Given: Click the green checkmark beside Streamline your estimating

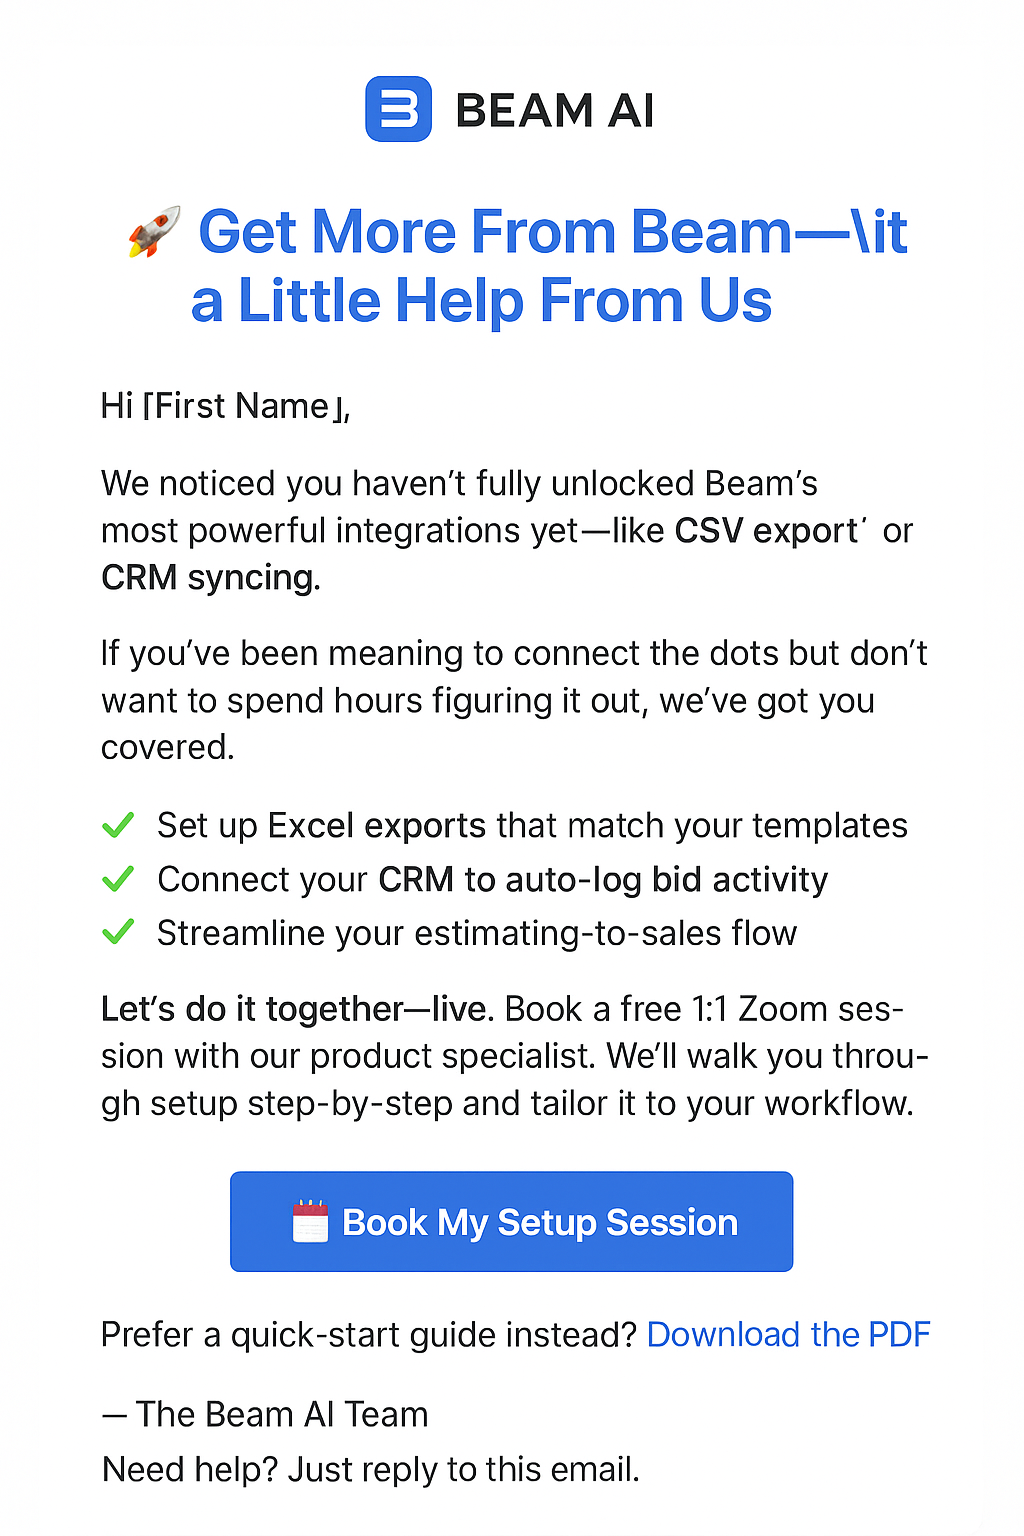Looking at the screenshot, I should pyautogui.click(x=118, y=933).
